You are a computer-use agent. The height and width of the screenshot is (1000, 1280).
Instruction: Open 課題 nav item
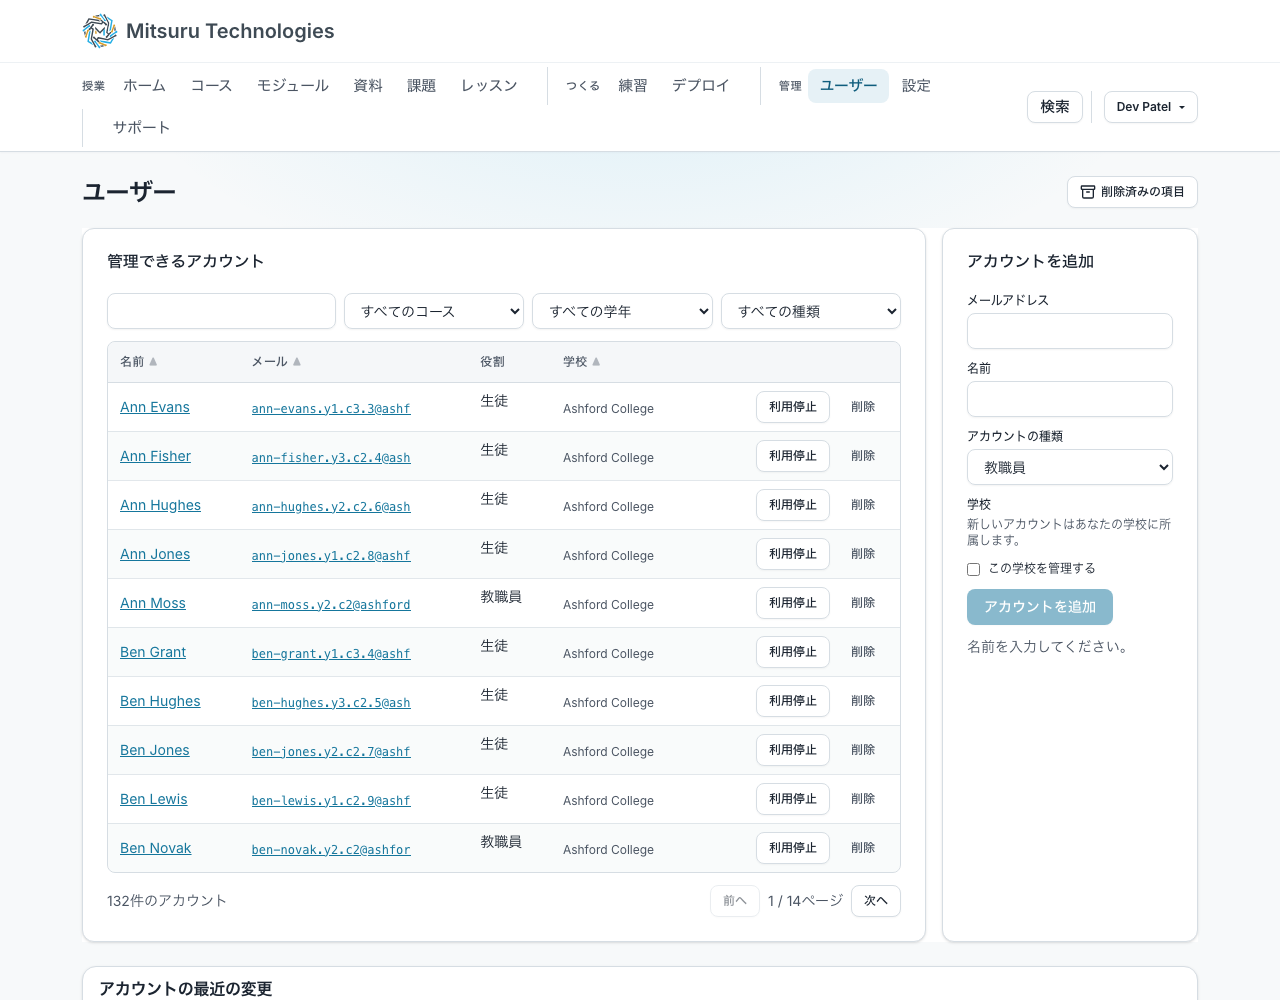pyautogui.click(x=421, y=86)
